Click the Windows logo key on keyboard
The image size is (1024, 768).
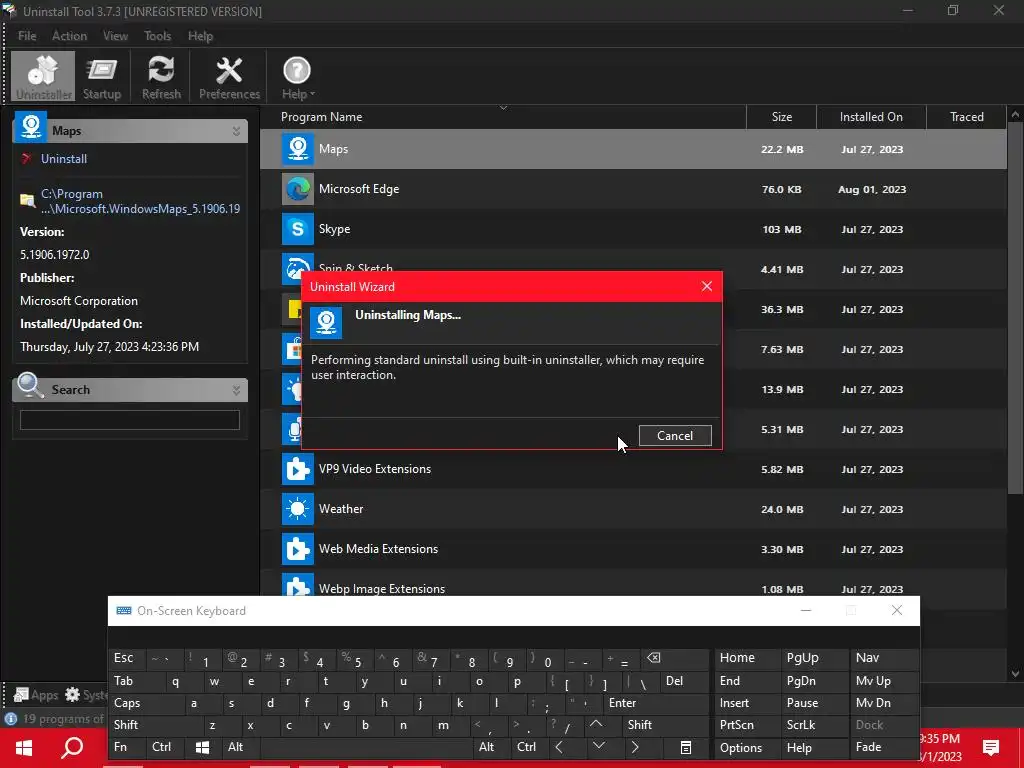202,747
